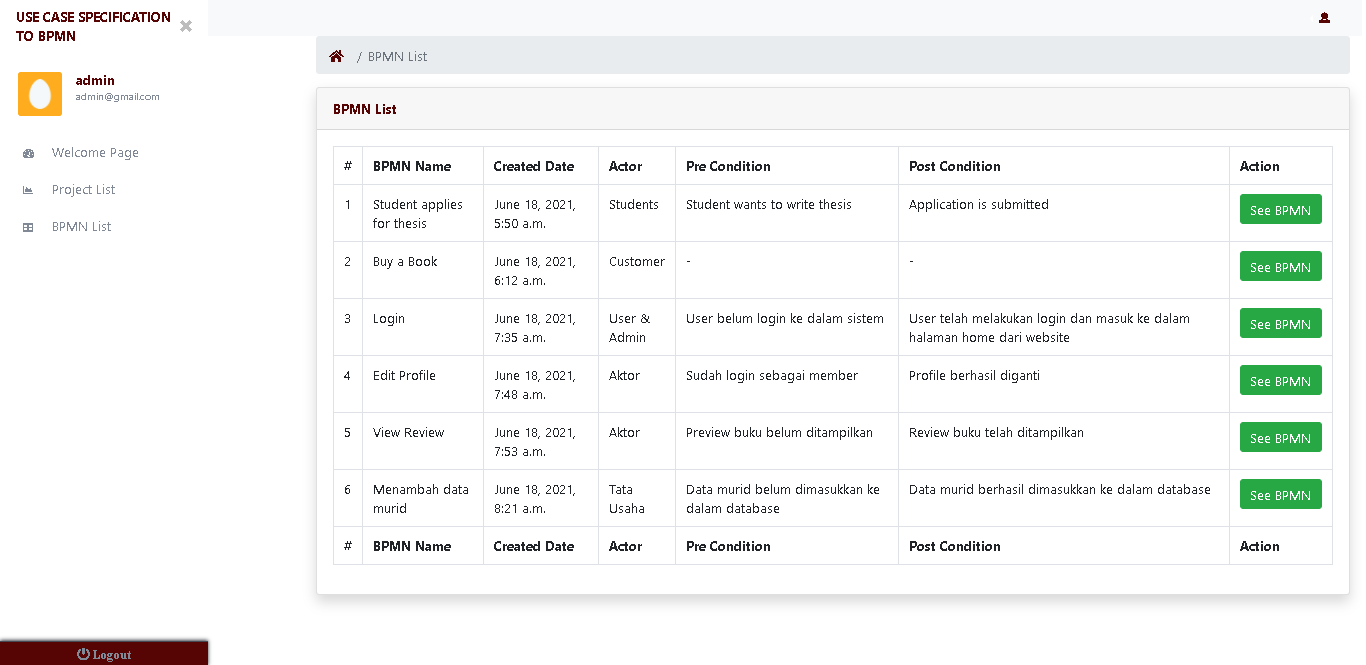1366x665 pixels.
Task: Click the Created Date column header
Action: (534, 166)
